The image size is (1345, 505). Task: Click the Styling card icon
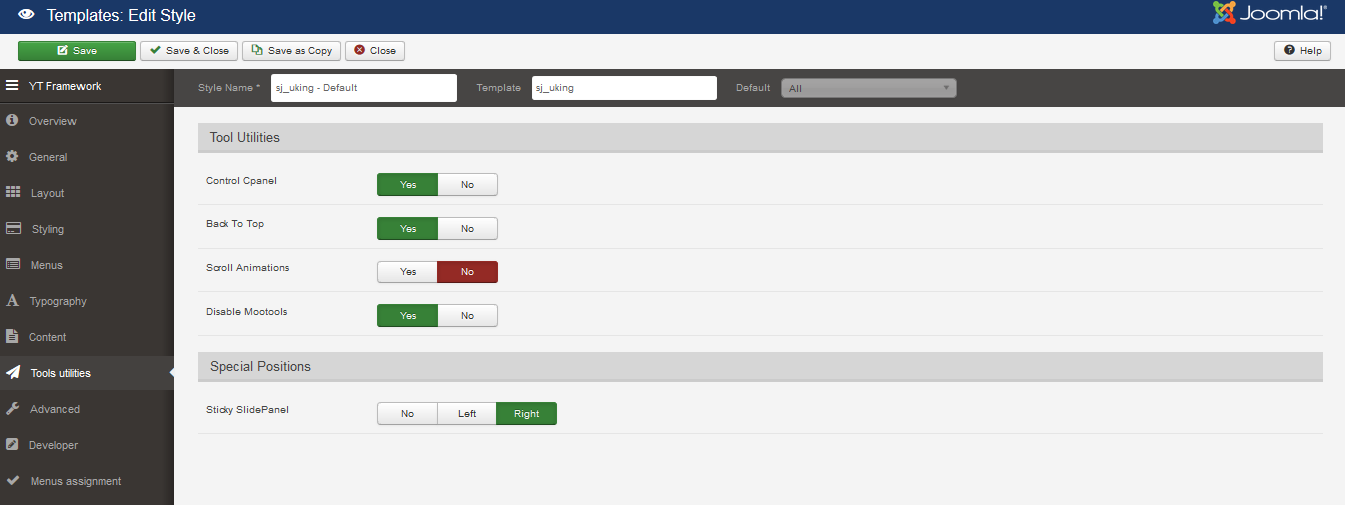coord(13,229)
